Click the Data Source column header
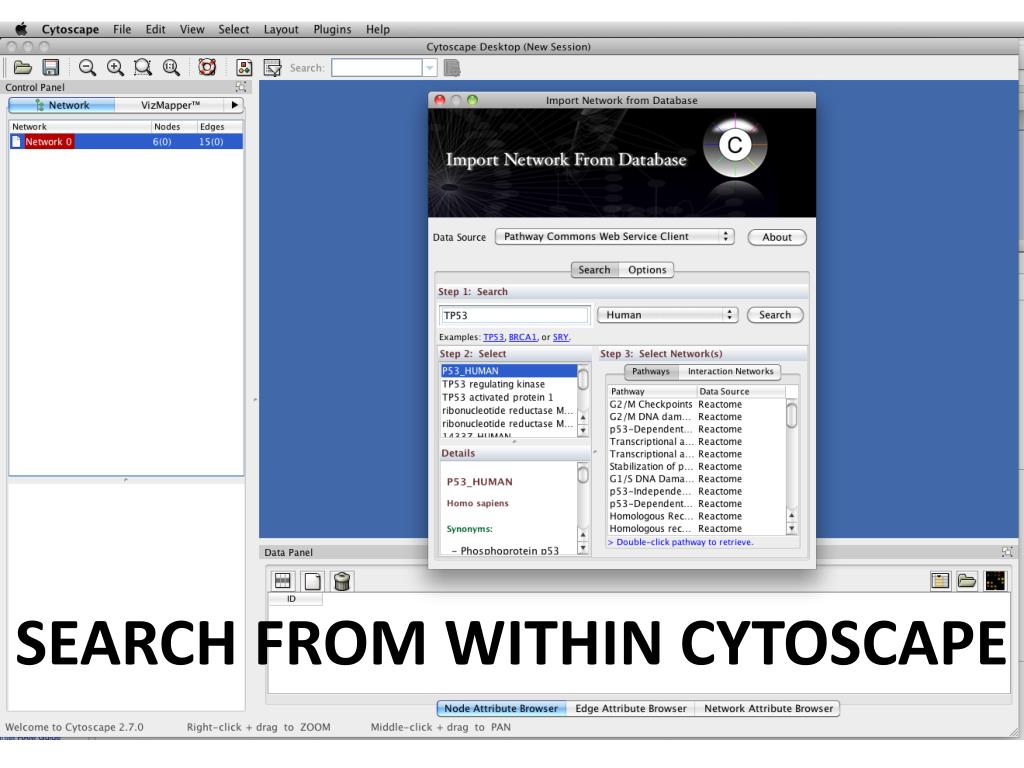This screenshot has width=1024, height=768. [741, 391]
